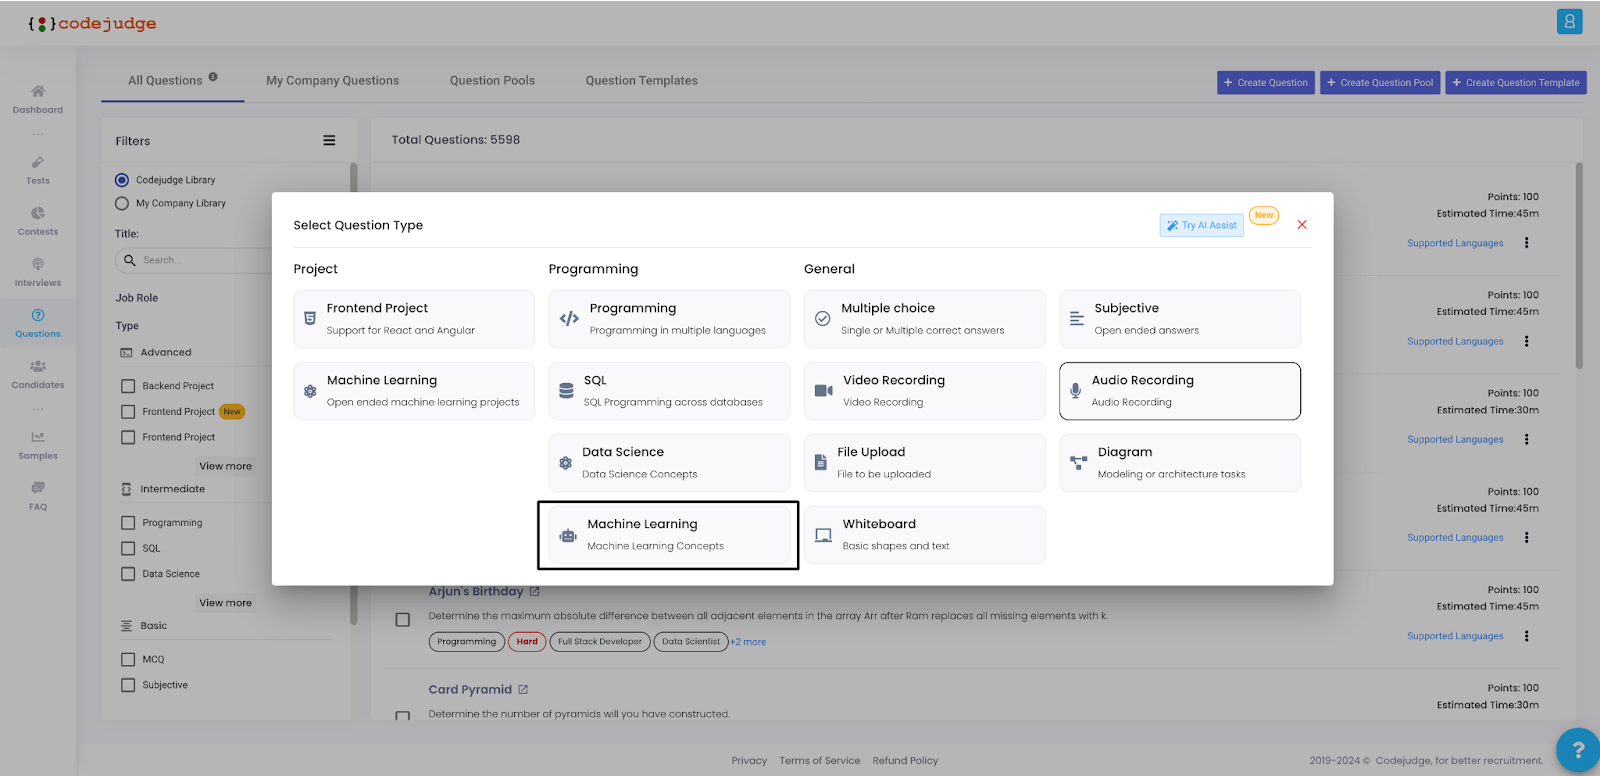Open the Dashboard home icon
Viewport: 1600px width, 776px height.
[x=38, y=92]
